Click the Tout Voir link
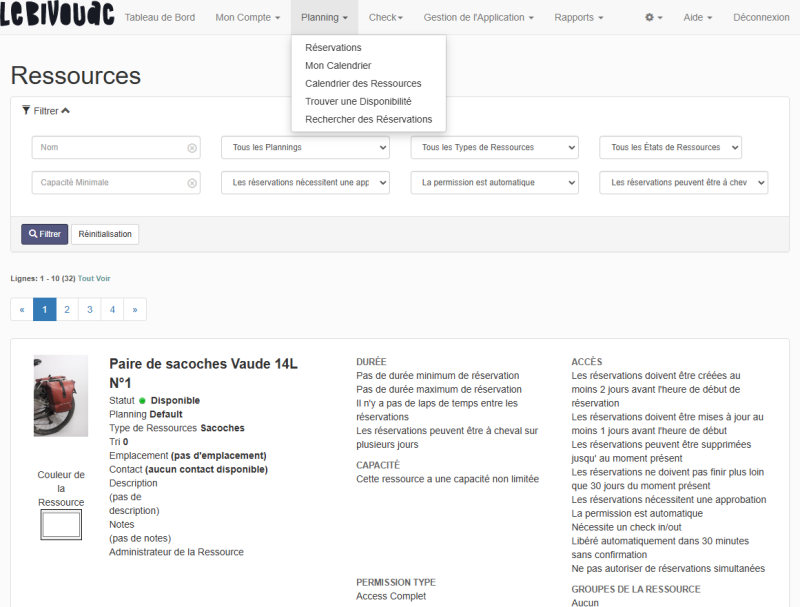 pyautogui.click(x=94, y=278)
